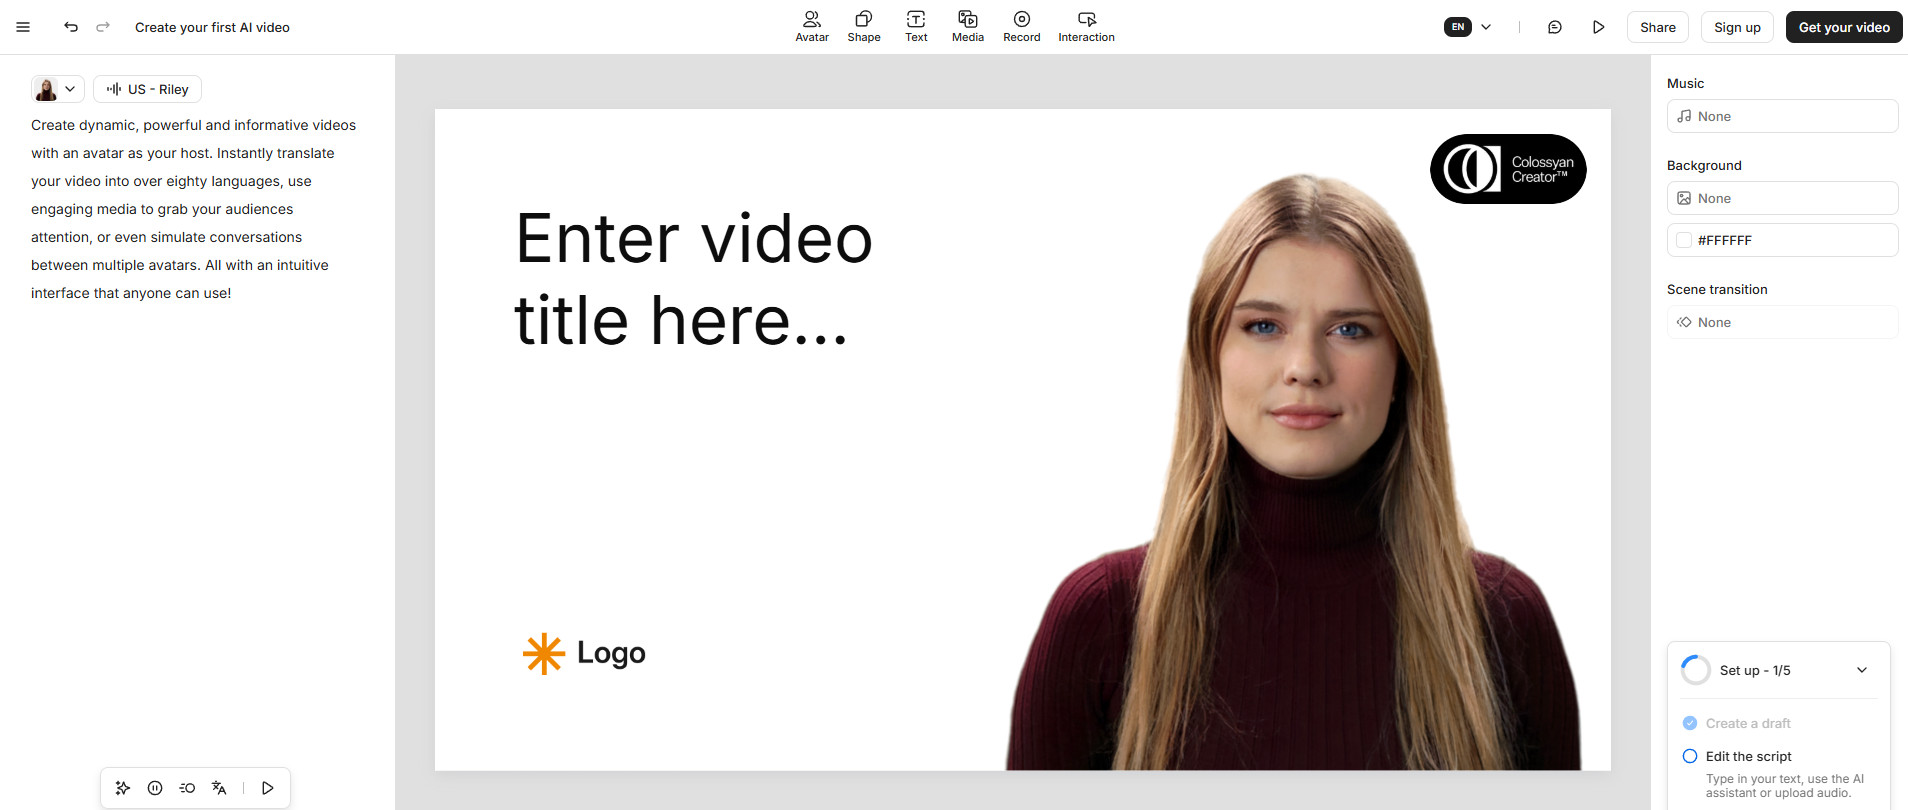Select the US - Riley voice

[148, 89]
